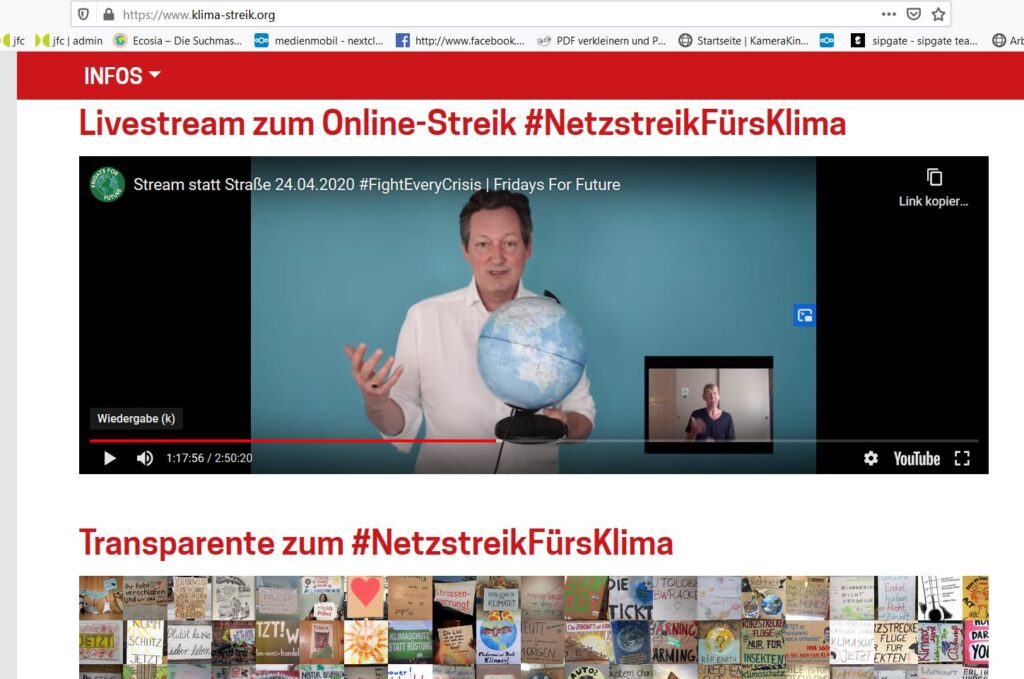This screenshot has width=1024, height=679.
Task: Open the Facebook bookmark in toolbar
Action: (x=460, y=41)
